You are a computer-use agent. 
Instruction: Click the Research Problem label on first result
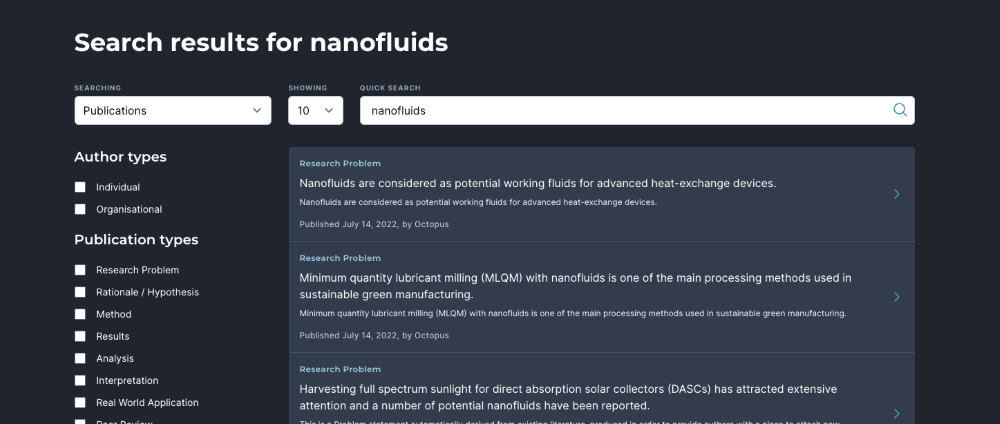(x=340, y=163)
